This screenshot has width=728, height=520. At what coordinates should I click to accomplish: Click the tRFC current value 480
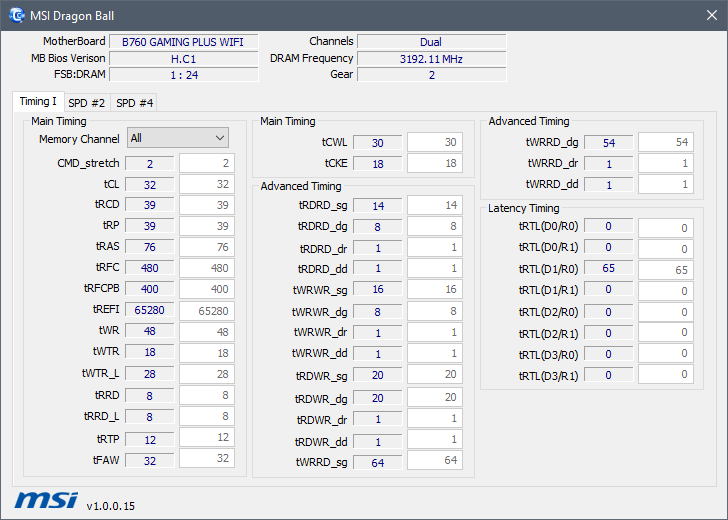click(150, 268)
